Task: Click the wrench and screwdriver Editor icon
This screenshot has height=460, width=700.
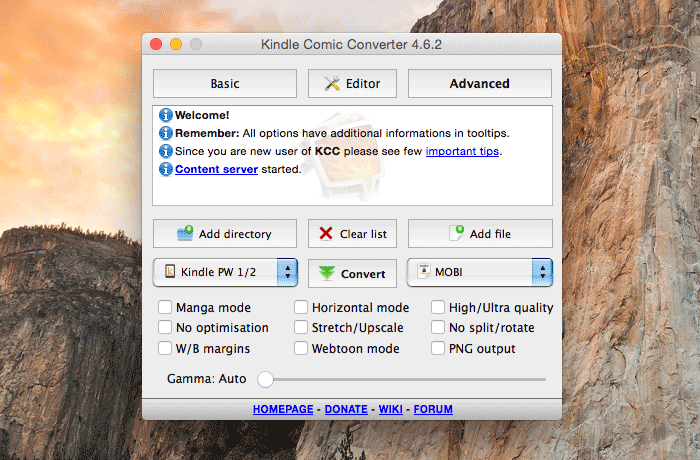Action: [x=332, y=84]
